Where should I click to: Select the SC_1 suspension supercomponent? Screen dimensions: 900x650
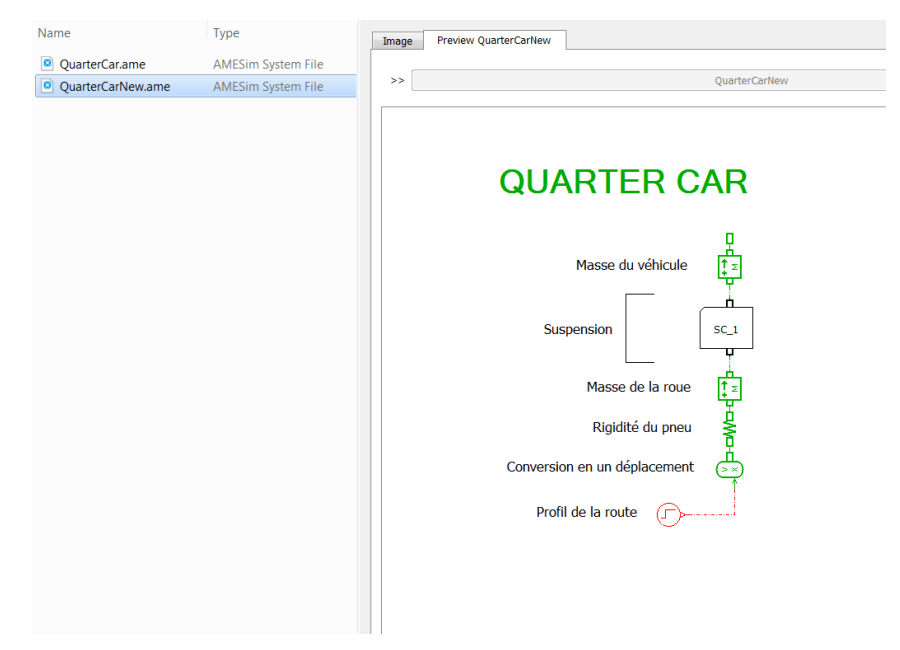click(x=726, y=329)
